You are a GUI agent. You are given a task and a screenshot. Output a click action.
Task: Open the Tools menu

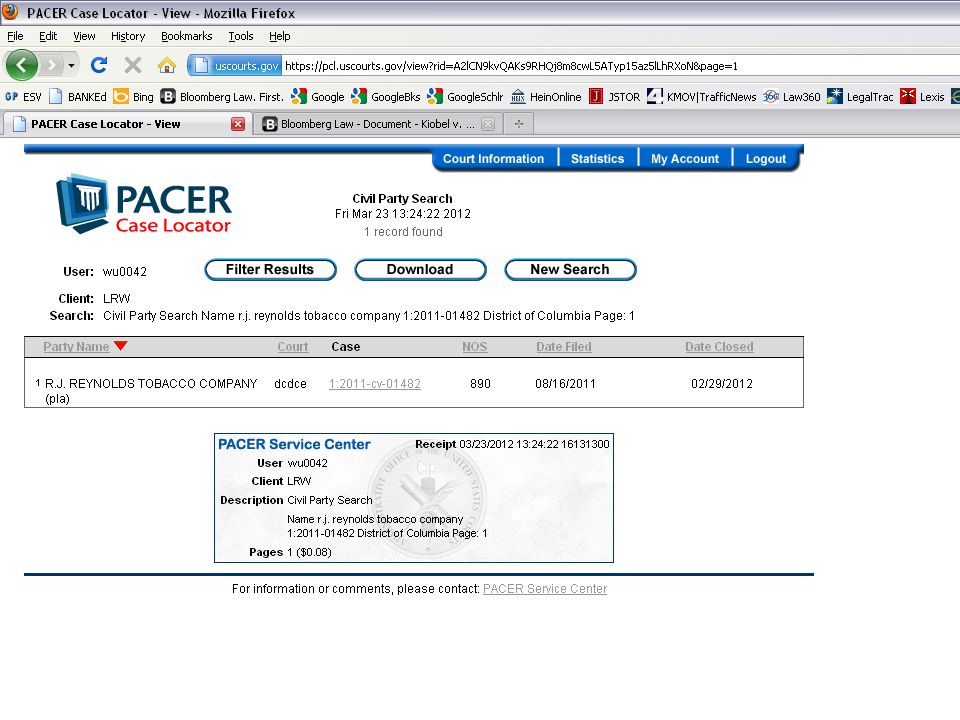(x=241, y=36)
